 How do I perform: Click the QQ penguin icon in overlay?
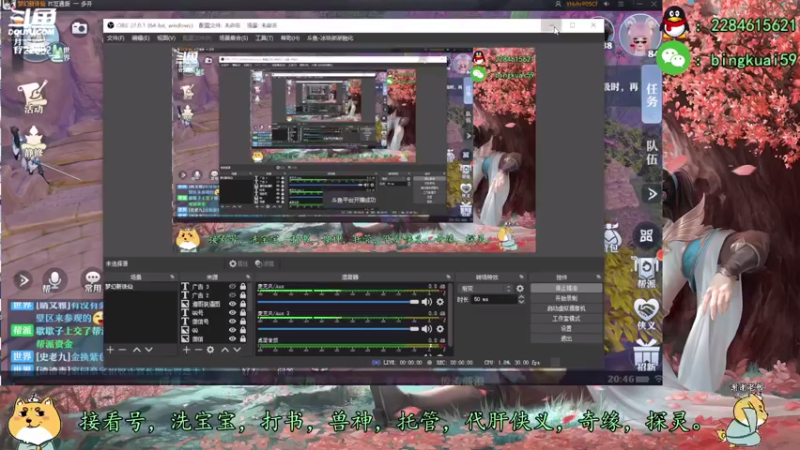click(675, 22)
